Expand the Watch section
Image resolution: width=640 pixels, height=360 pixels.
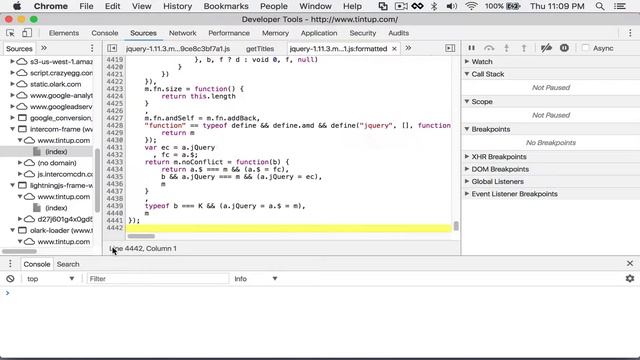click(x=467, y=61)
